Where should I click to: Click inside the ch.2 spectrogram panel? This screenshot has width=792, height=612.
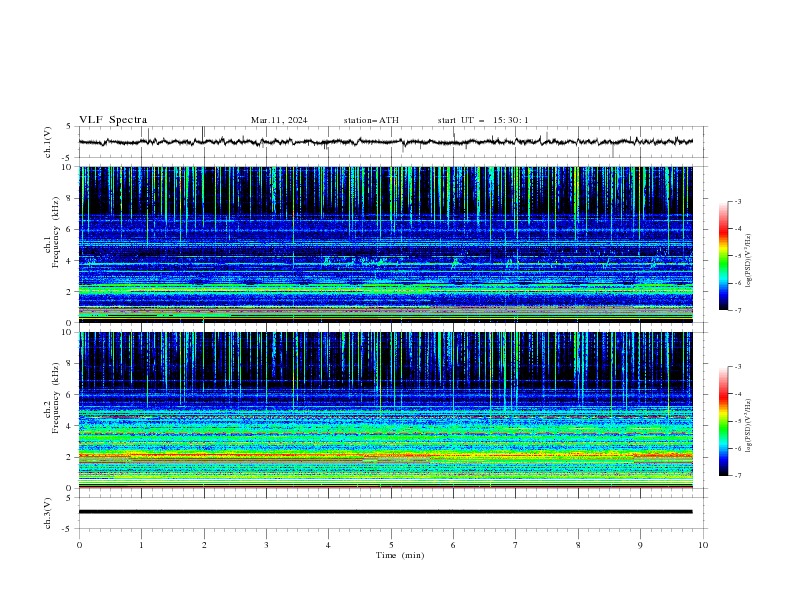coord(385,410)
